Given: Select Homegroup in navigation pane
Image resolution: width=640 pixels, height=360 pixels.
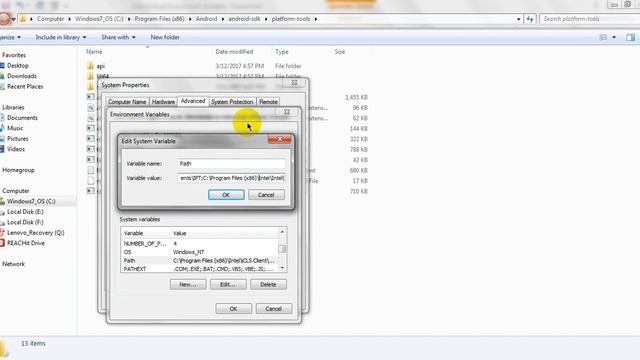Looking at the screenshot, I should [18, 170].
